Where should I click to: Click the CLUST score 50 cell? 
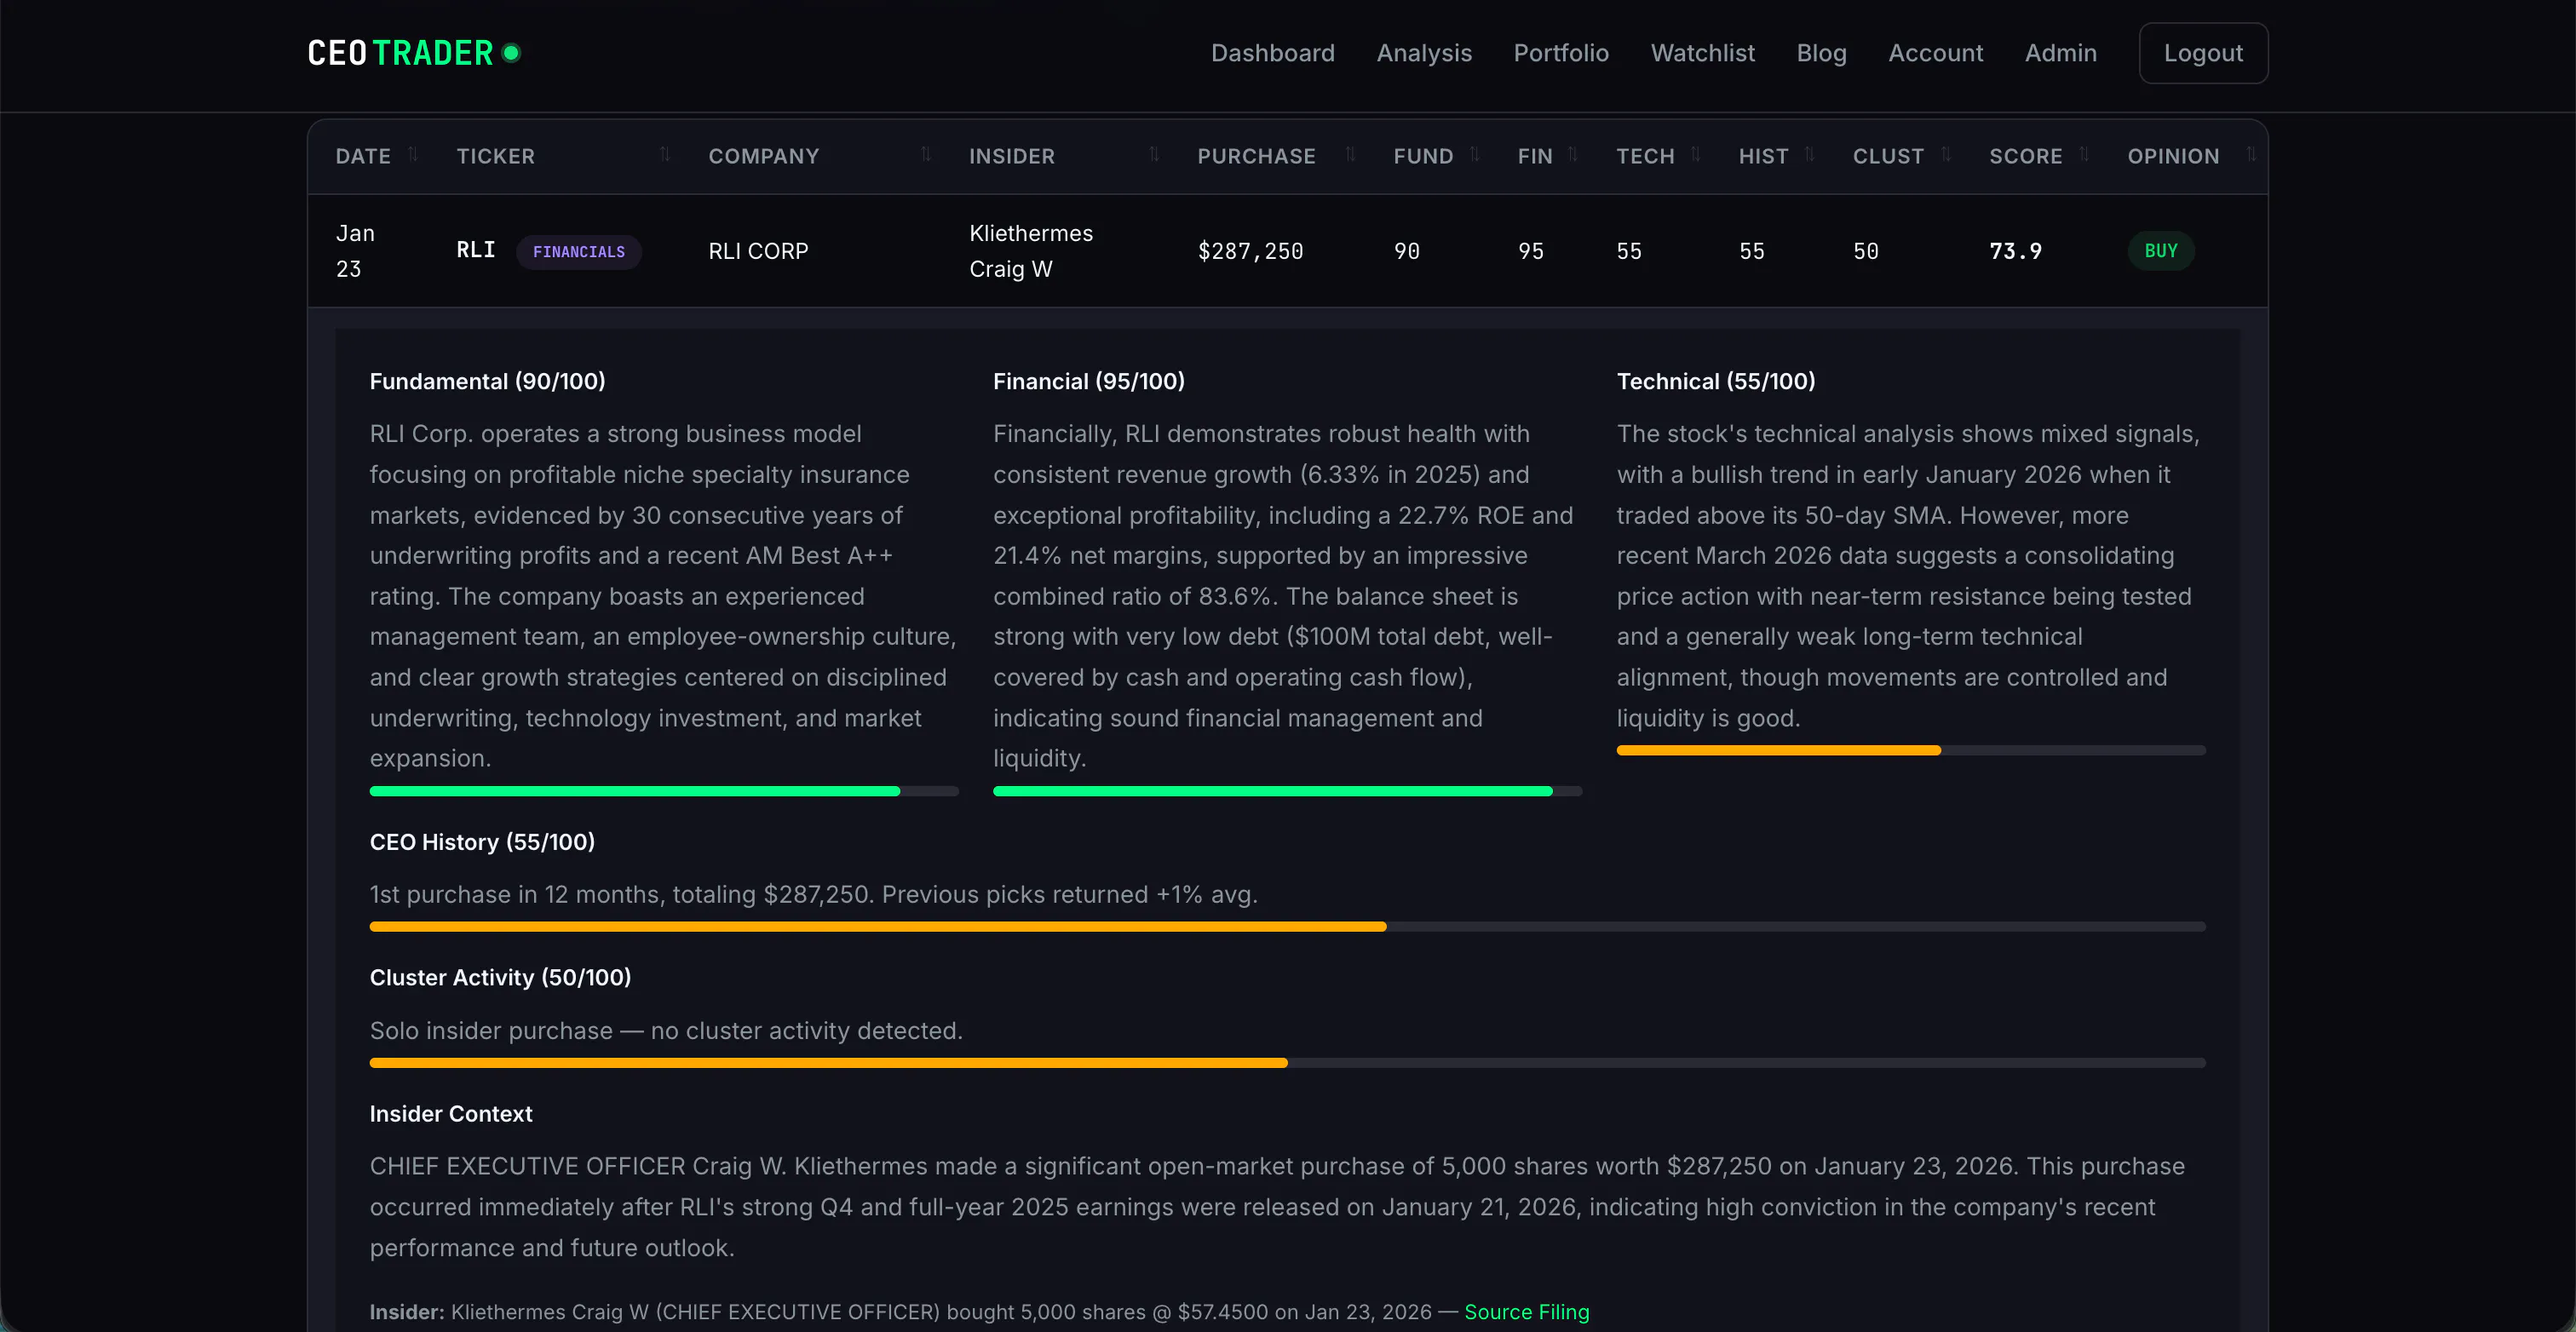tap(1866, 251)
